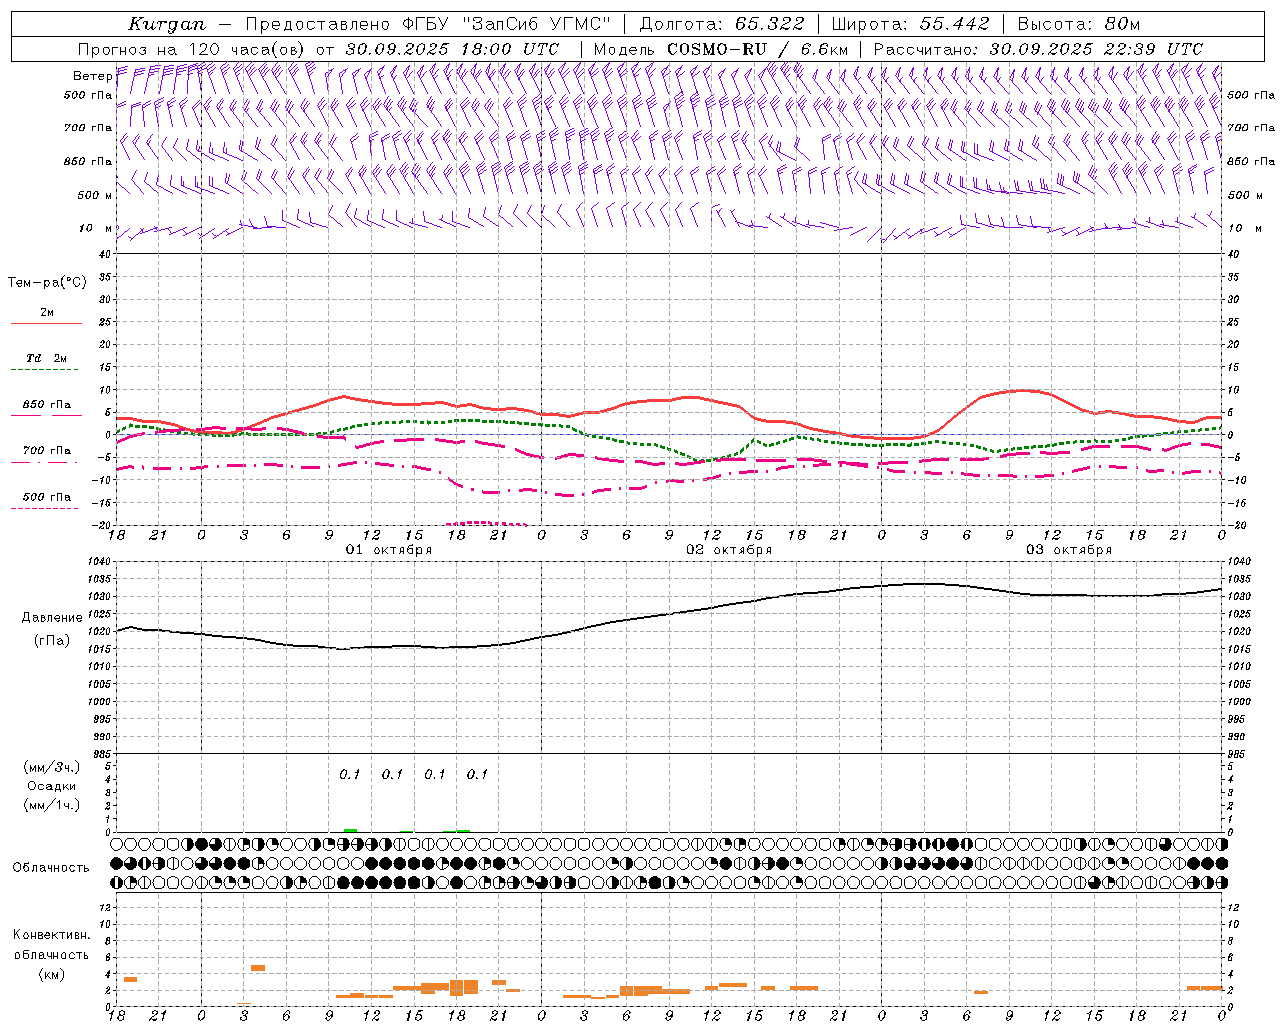Select the solid red 2м legend line
1280x1024 pixels.
pos(46,323)
